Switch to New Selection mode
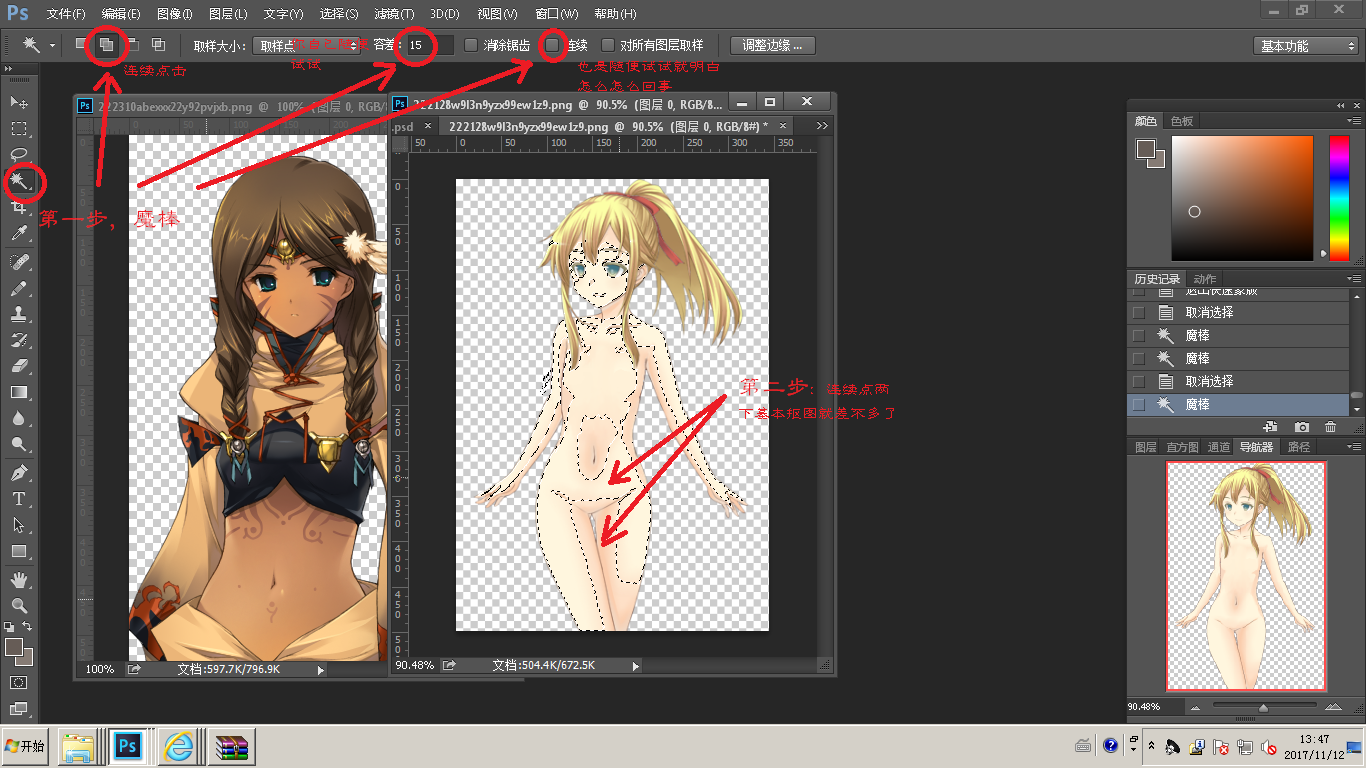1366x768 pixels. pyautogui.click(x=81, y=45)
